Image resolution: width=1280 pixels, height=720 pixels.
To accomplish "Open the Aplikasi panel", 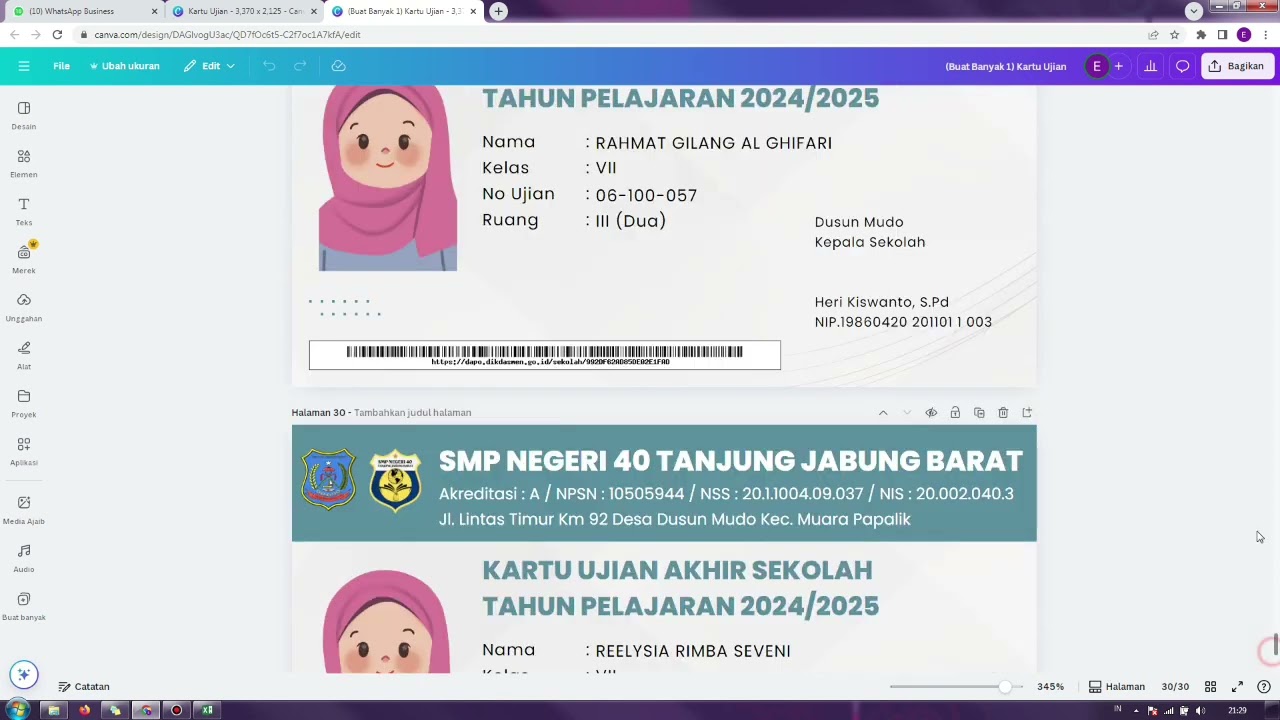I will point(24,452).
